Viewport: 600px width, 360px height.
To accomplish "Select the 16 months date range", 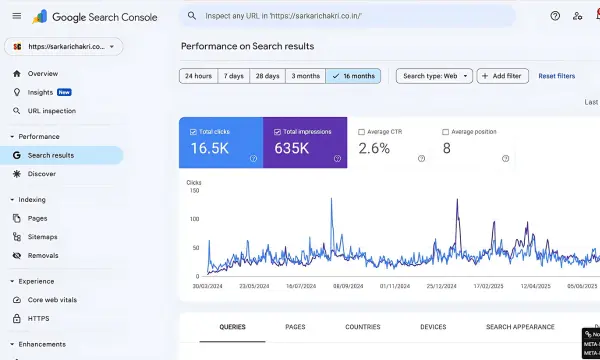I will [x=353, y=76].
